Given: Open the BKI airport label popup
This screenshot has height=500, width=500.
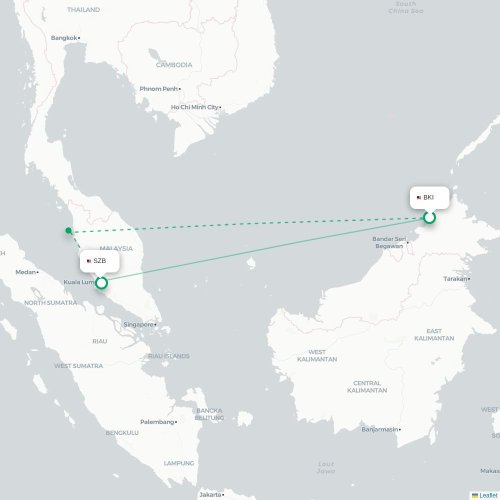Looking at the screenshot, I should (429, 198).
